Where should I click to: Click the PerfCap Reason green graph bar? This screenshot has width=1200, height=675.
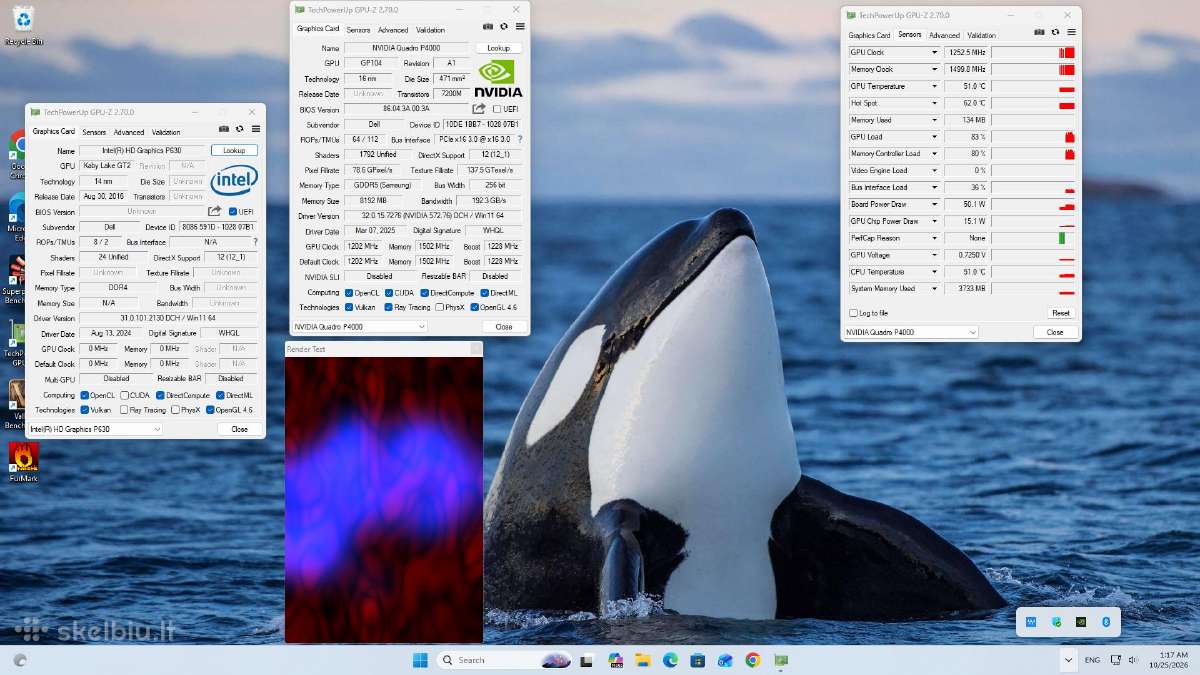pos(1062,238)
